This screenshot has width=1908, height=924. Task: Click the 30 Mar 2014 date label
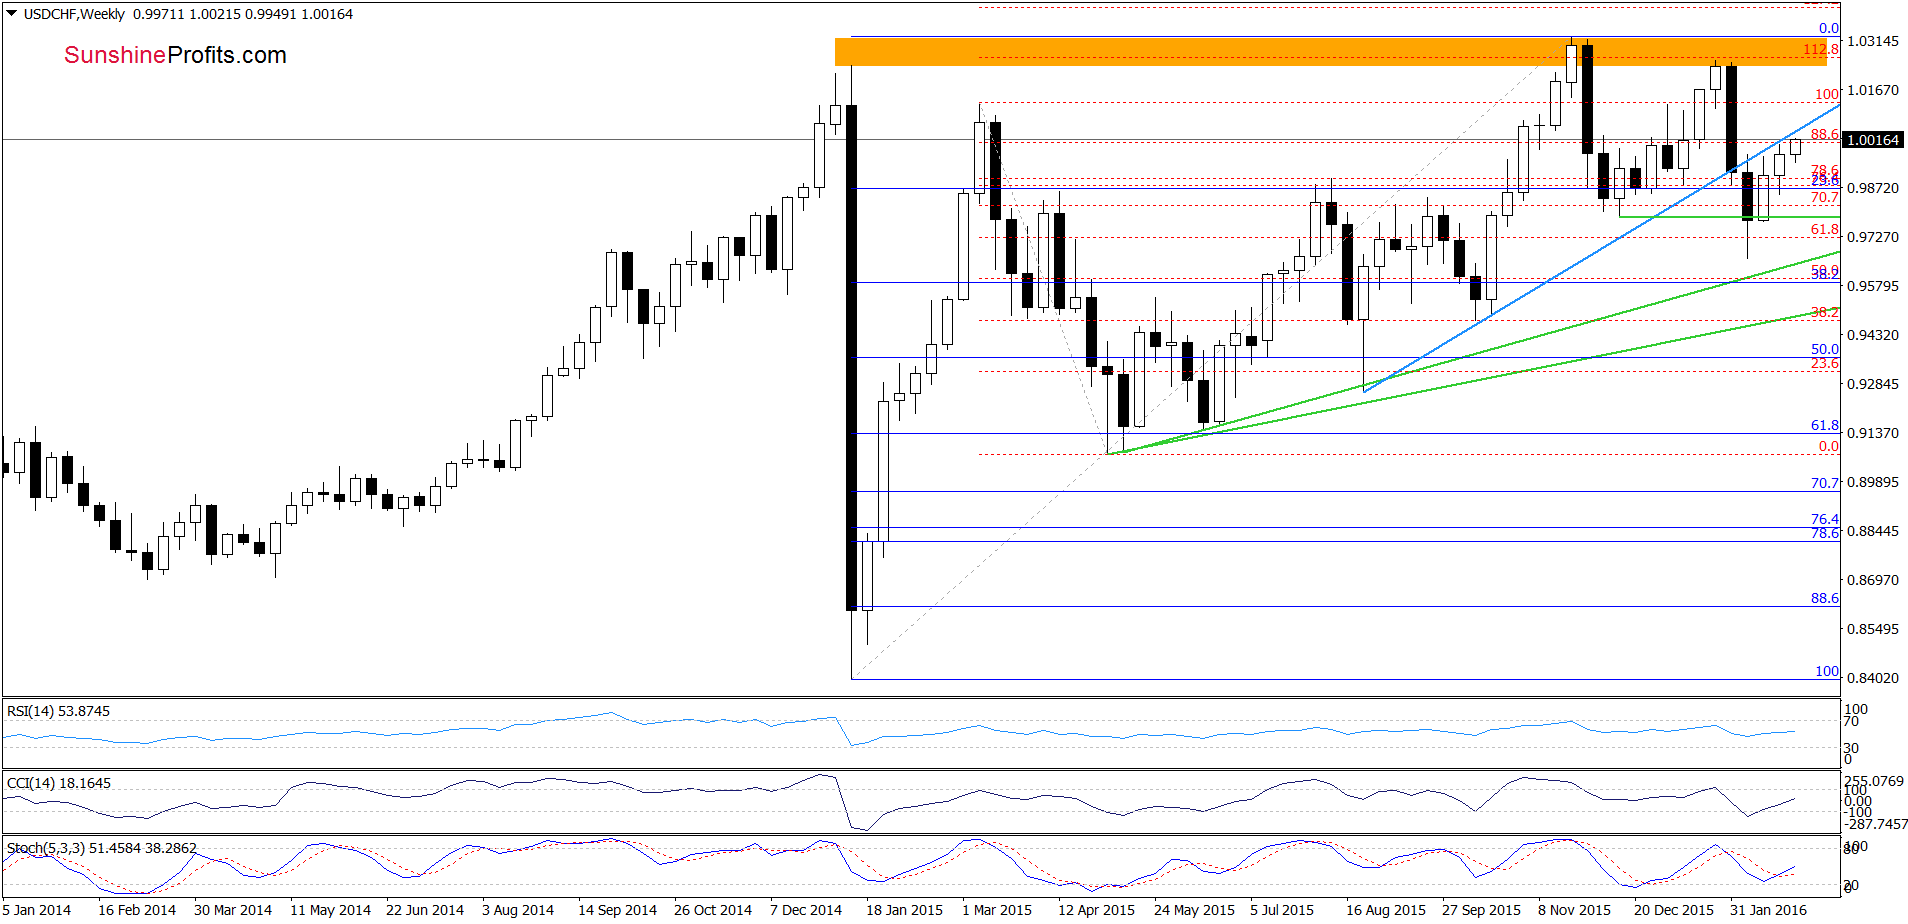(233, 910)
